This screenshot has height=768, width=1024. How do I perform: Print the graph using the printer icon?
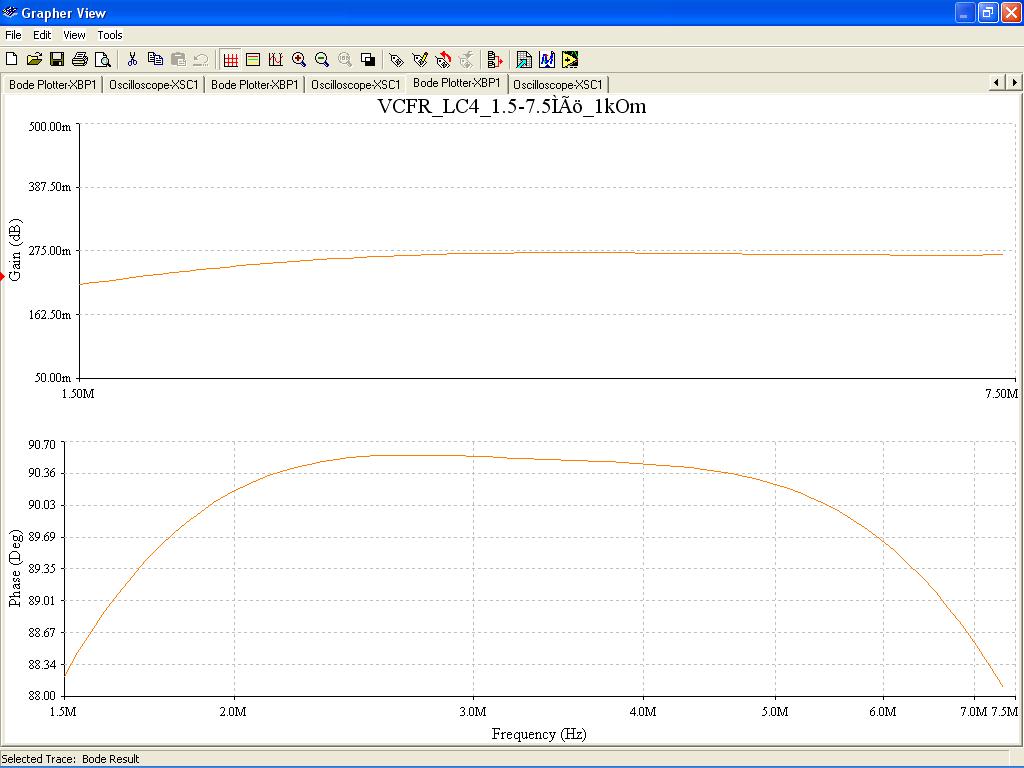pyautogui.click(x=80, y=59)
